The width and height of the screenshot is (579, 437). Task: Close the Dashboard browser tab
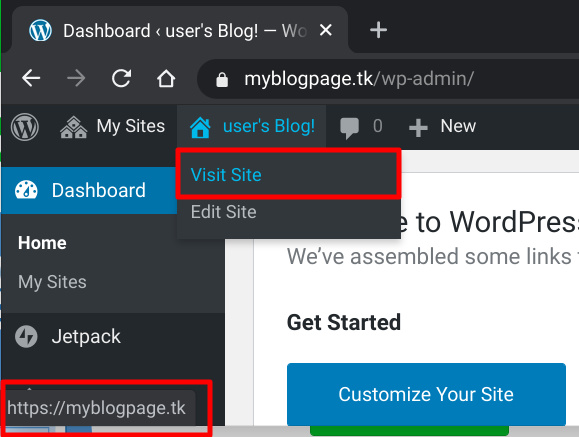pyautogui.click(x=326, y=30)
